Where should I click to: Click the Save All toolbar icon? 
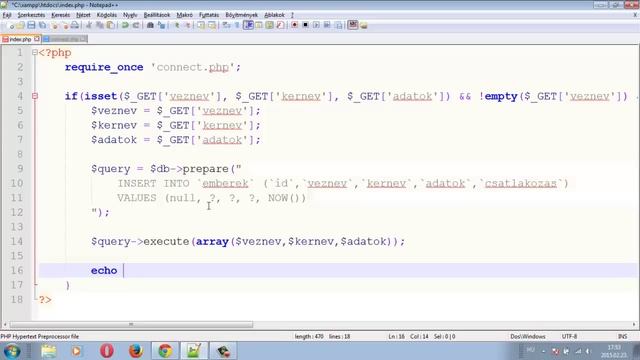42,25
